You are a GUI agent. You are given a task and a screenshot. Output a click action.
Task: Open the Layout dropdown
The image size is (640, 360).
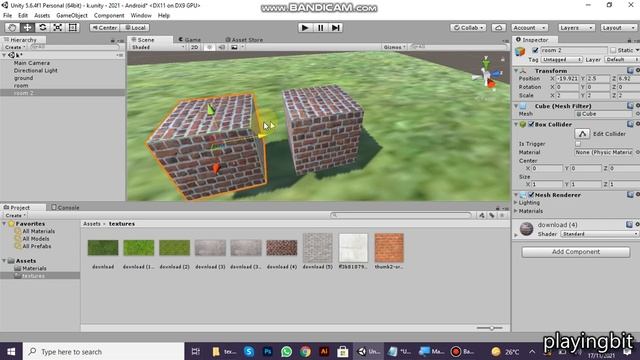click(x=618, y=27)
